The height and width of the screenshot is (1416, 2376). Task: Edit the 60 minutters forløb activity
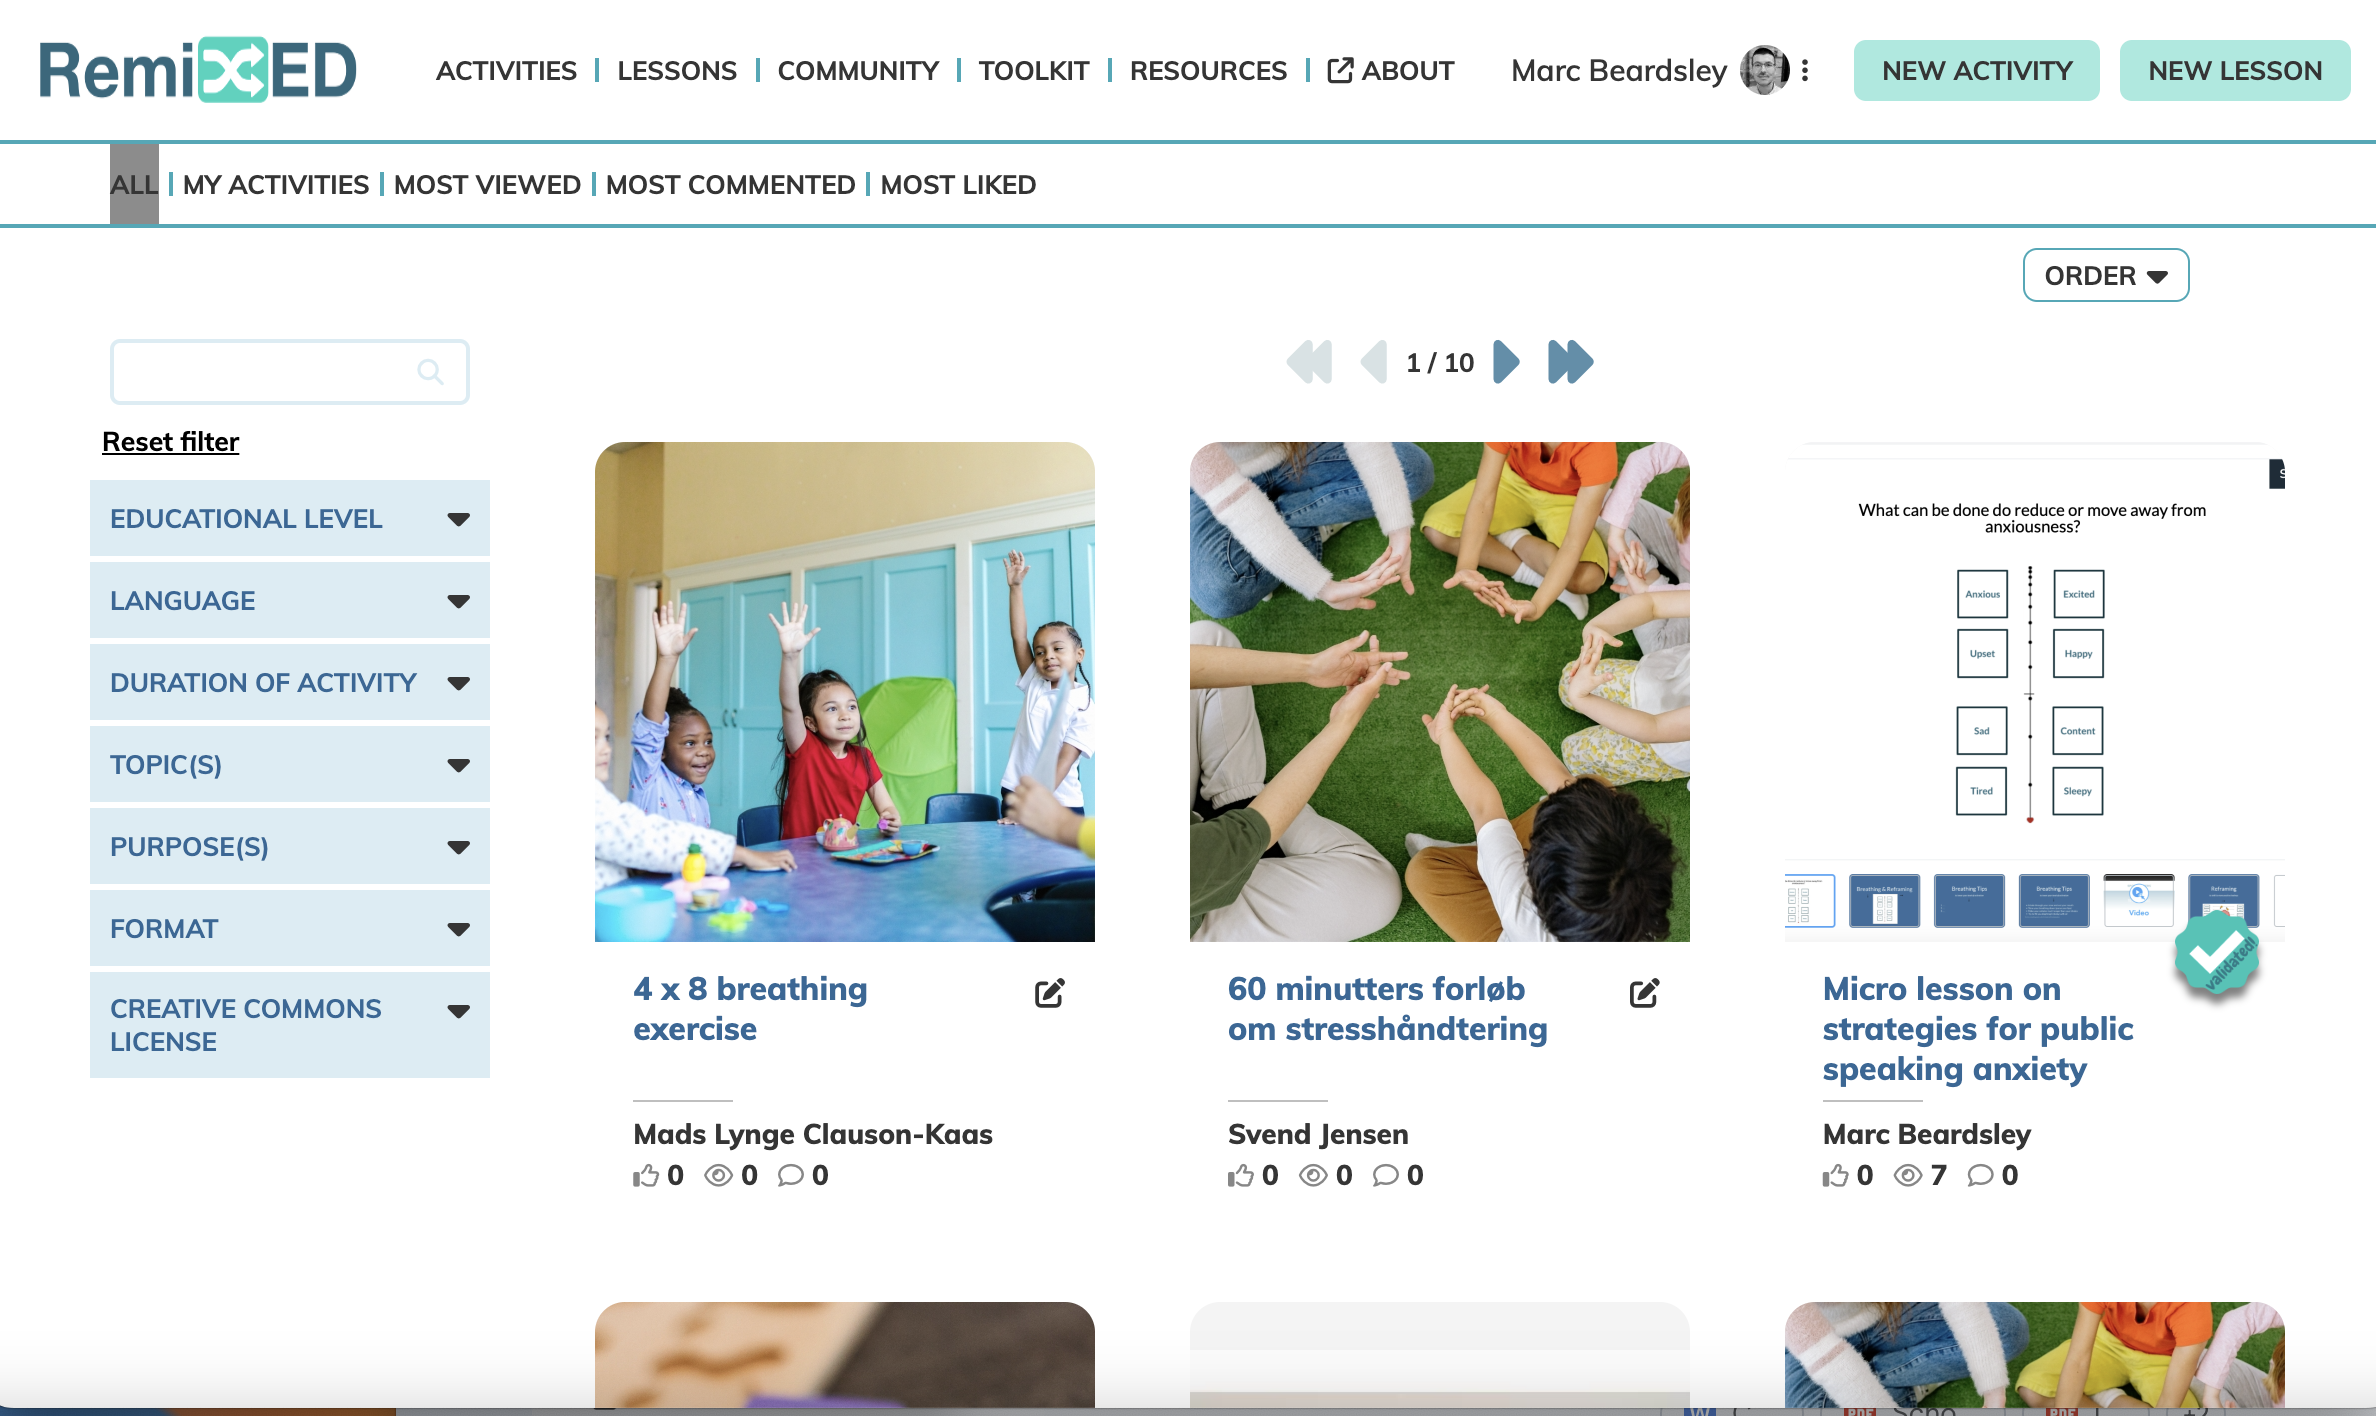pyautogui.click(x=1644, y=993)
